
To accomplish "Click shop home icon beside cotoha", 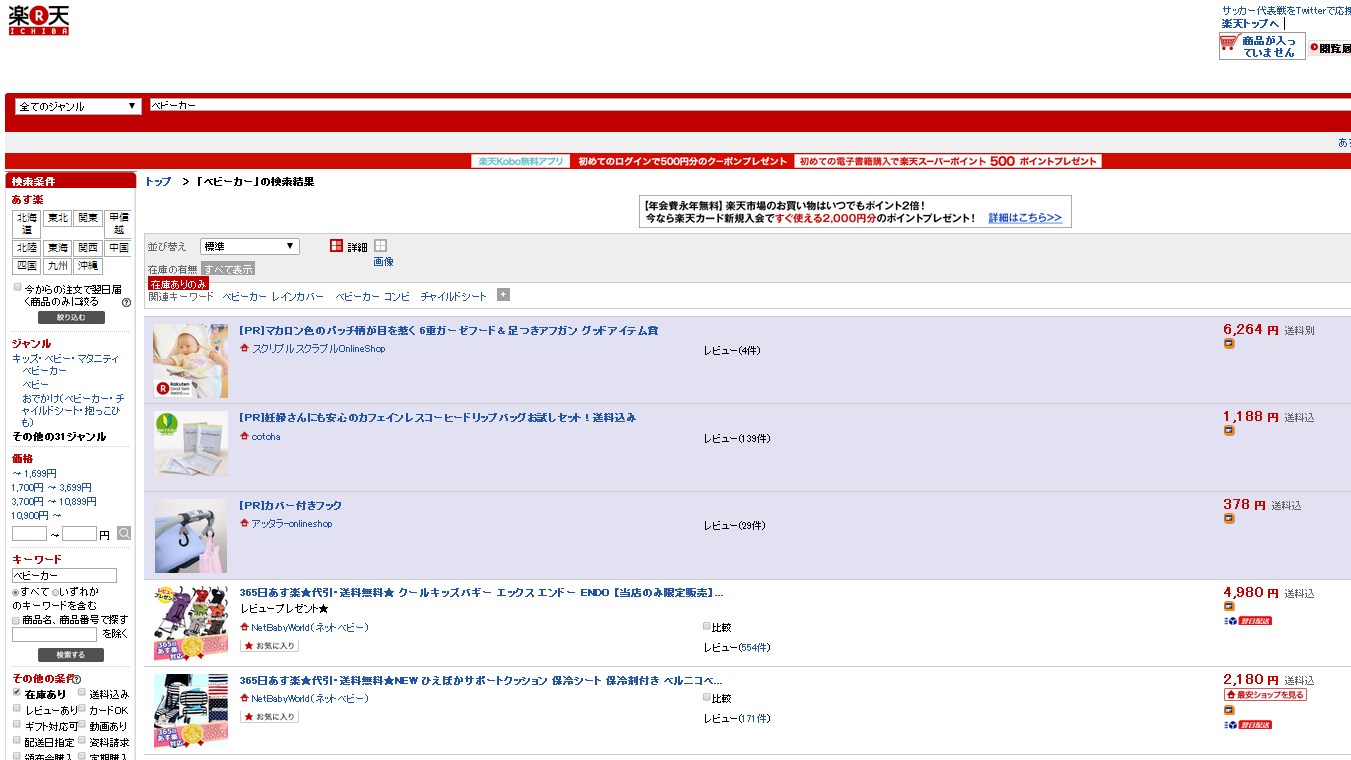I will pos(244,436).
